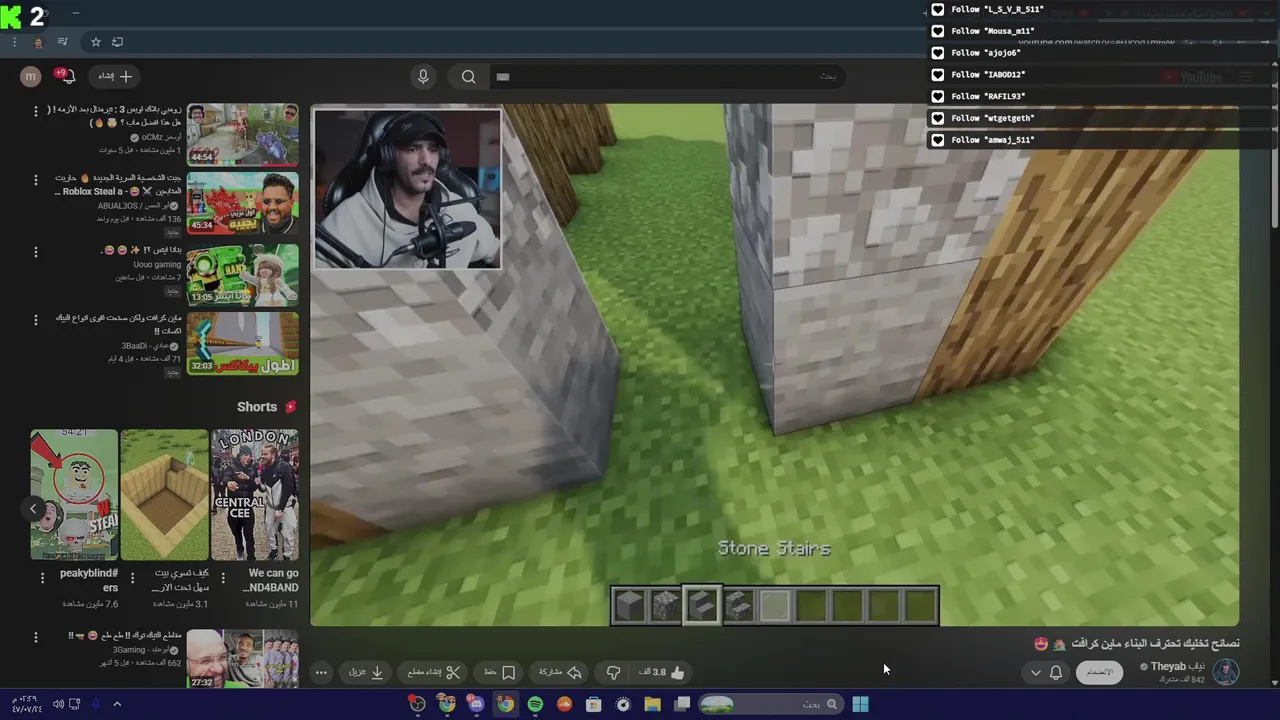
Task: Click the ABUAL3OS channel name
Action: pos(139,206)
